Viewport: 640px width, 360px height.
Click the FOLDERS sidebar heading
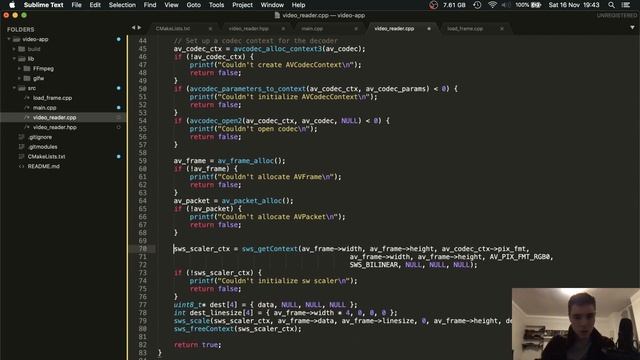tap(20, 29)
